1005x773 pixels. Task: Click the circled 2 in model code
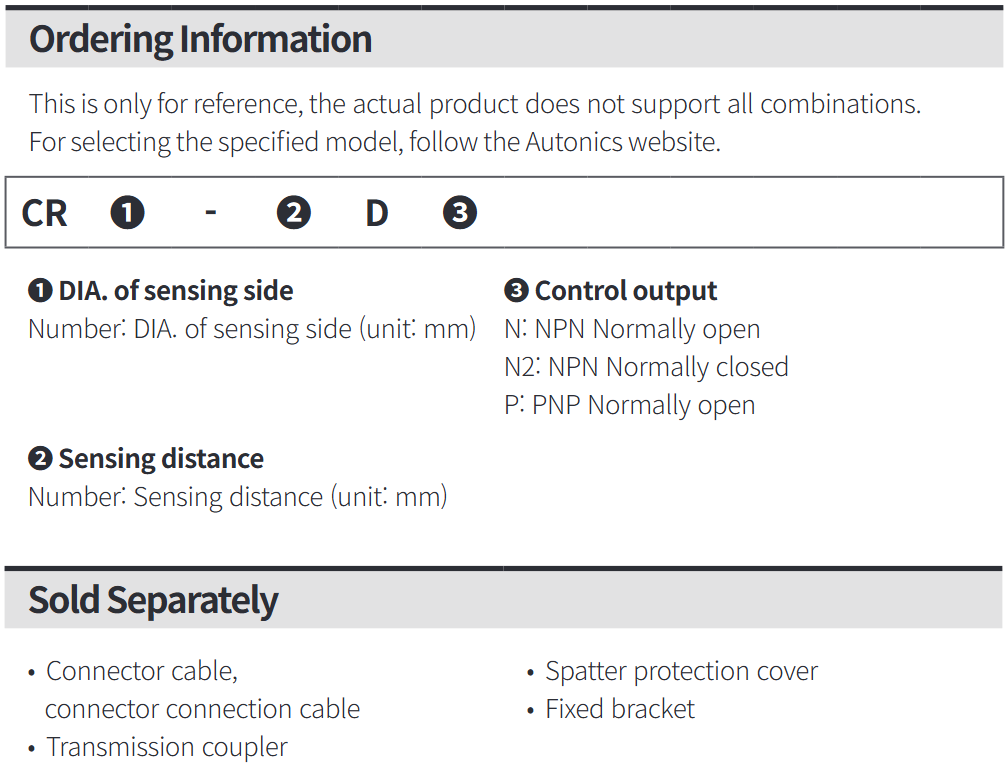point(294,213)
